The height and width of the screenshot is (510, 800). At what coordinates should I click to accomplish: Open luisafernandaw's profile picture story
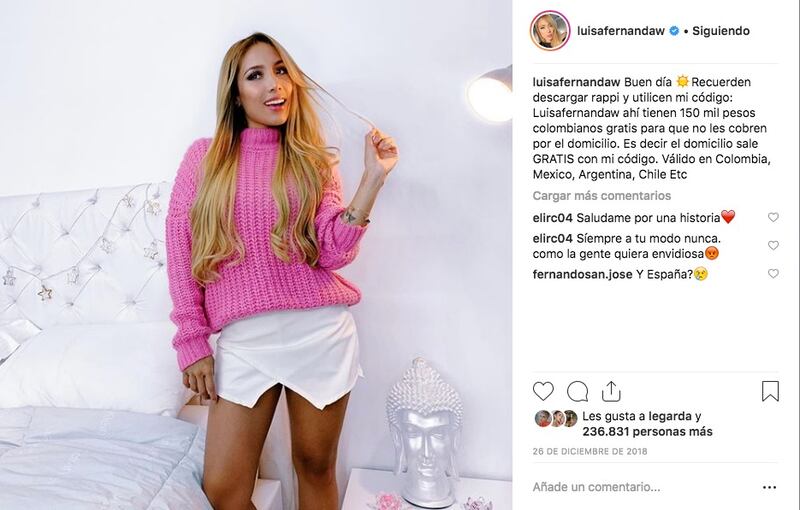pyautogui.click(x=550, y=31)
